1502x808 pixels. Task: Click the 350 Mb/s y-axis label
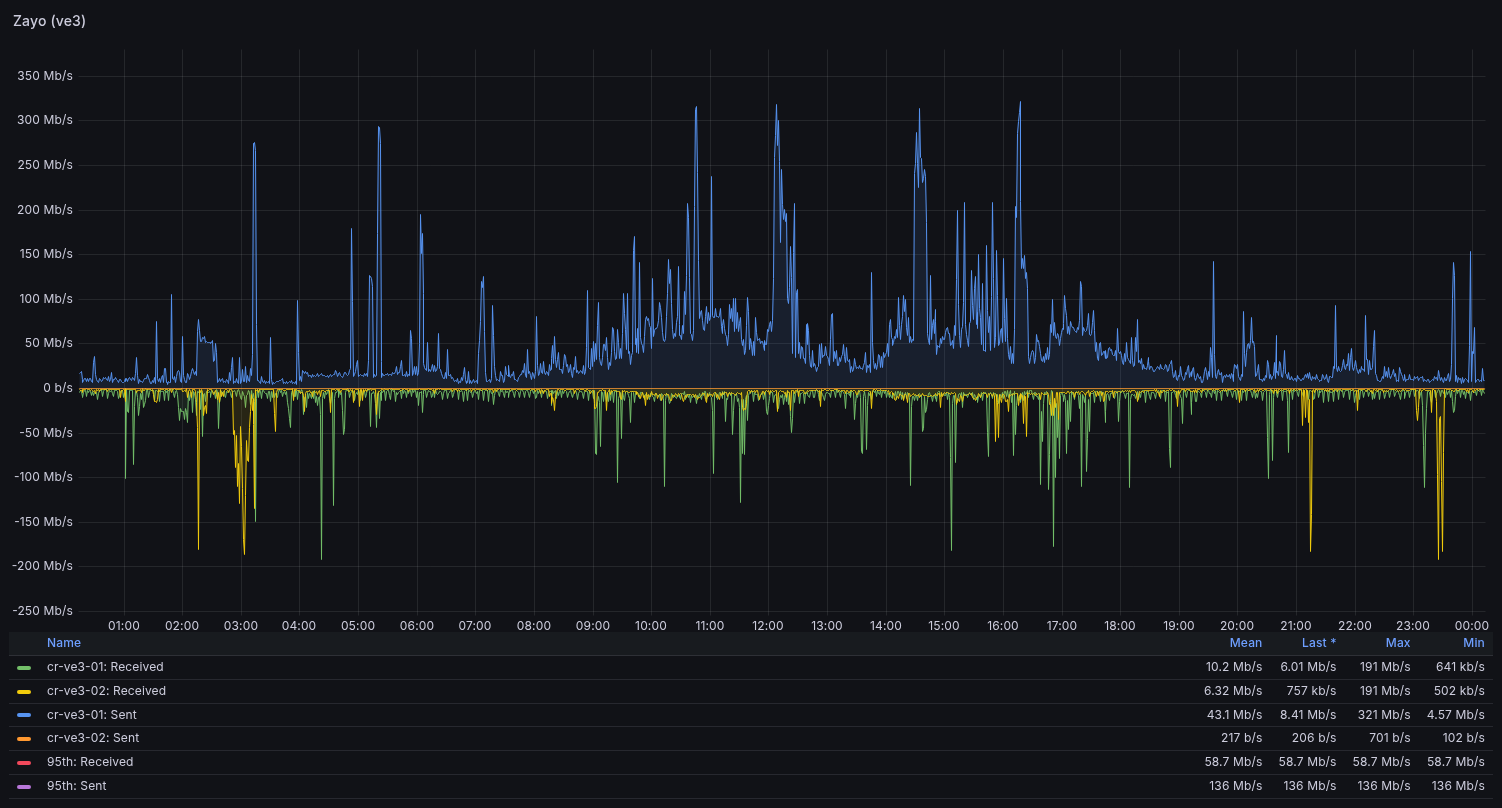[x=45, y=76]
